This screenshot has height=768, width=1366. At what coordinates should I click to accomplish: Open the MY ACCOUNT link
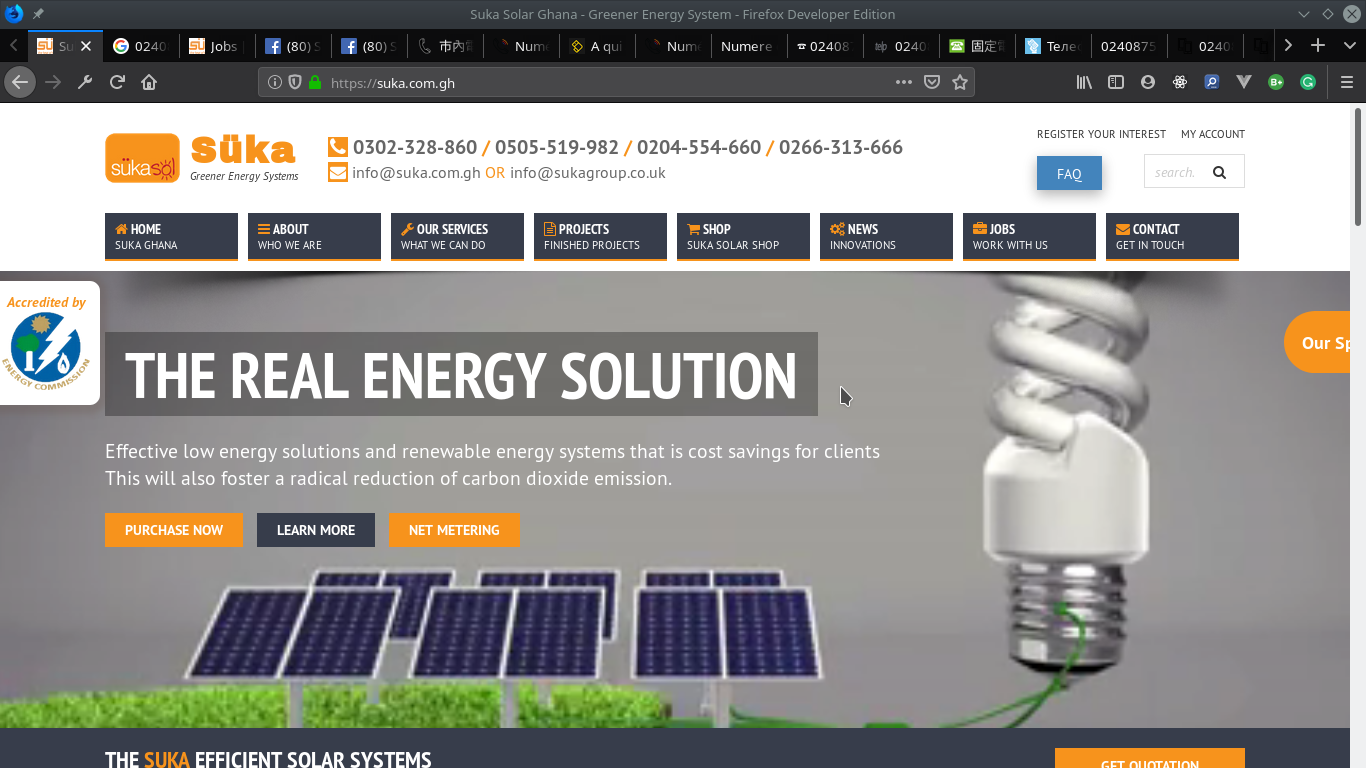pos(1213,134)
